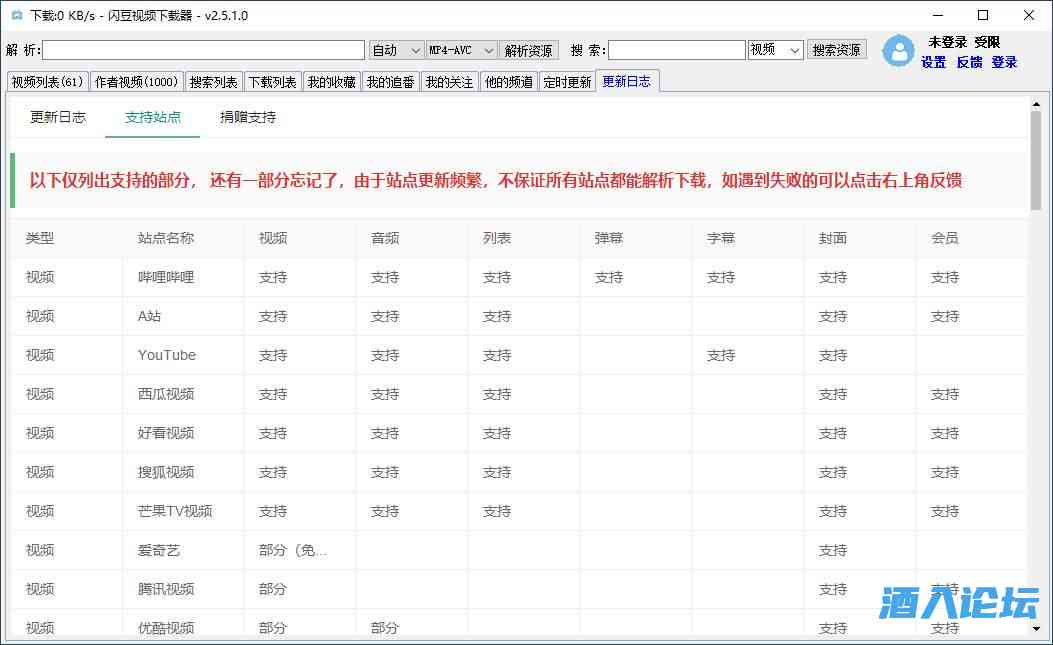Screen dimensions: 1053x645
Task: Switch to 定时更新 tab
Action: (567, 82)
